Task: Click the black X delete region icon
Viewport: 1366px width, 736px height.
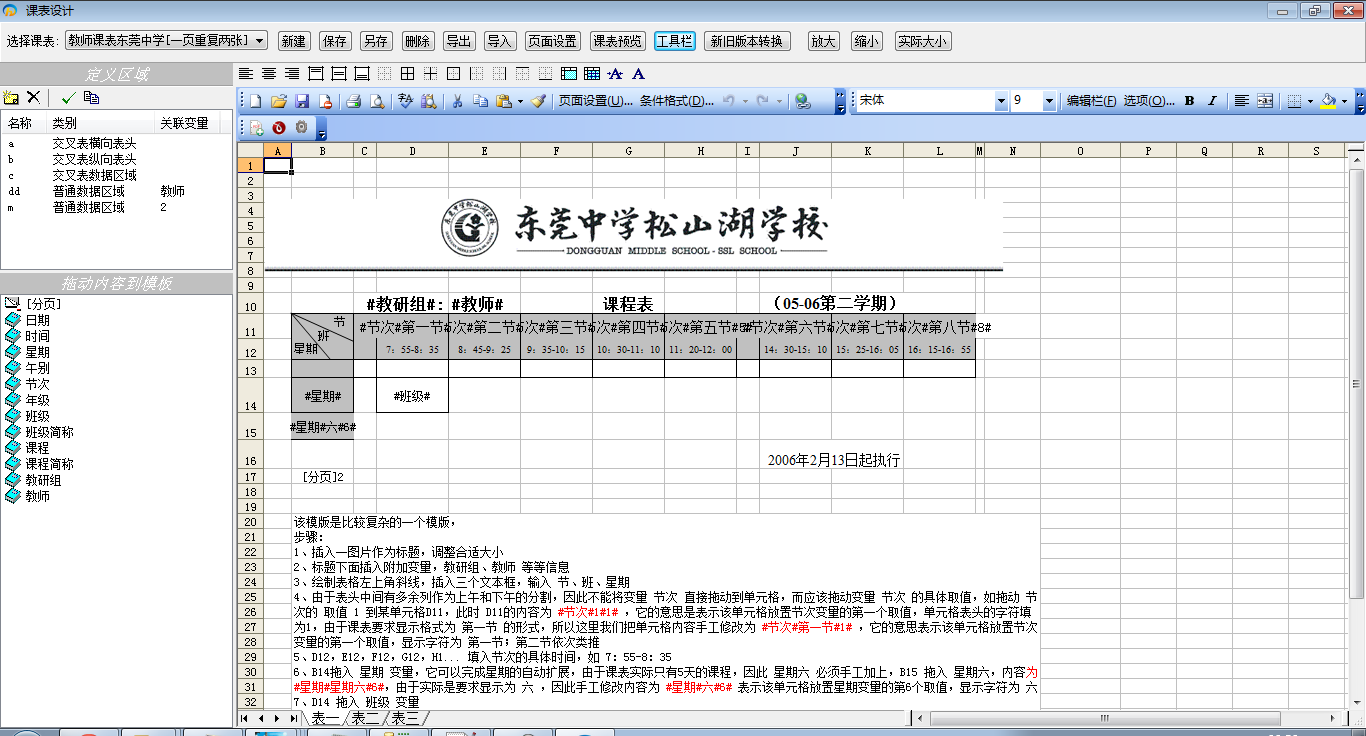Action: tap(34, 97)
